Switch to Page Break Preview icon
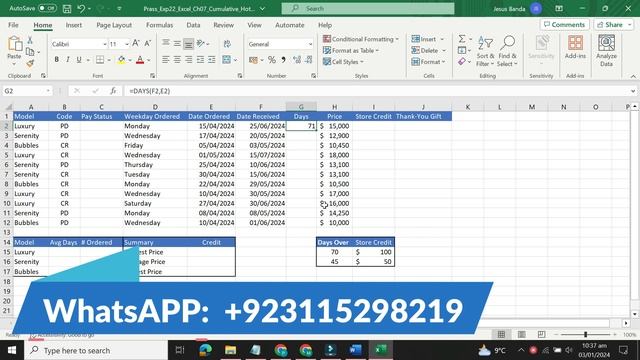Screen dimensions: 640x360 tap(541, 334)
